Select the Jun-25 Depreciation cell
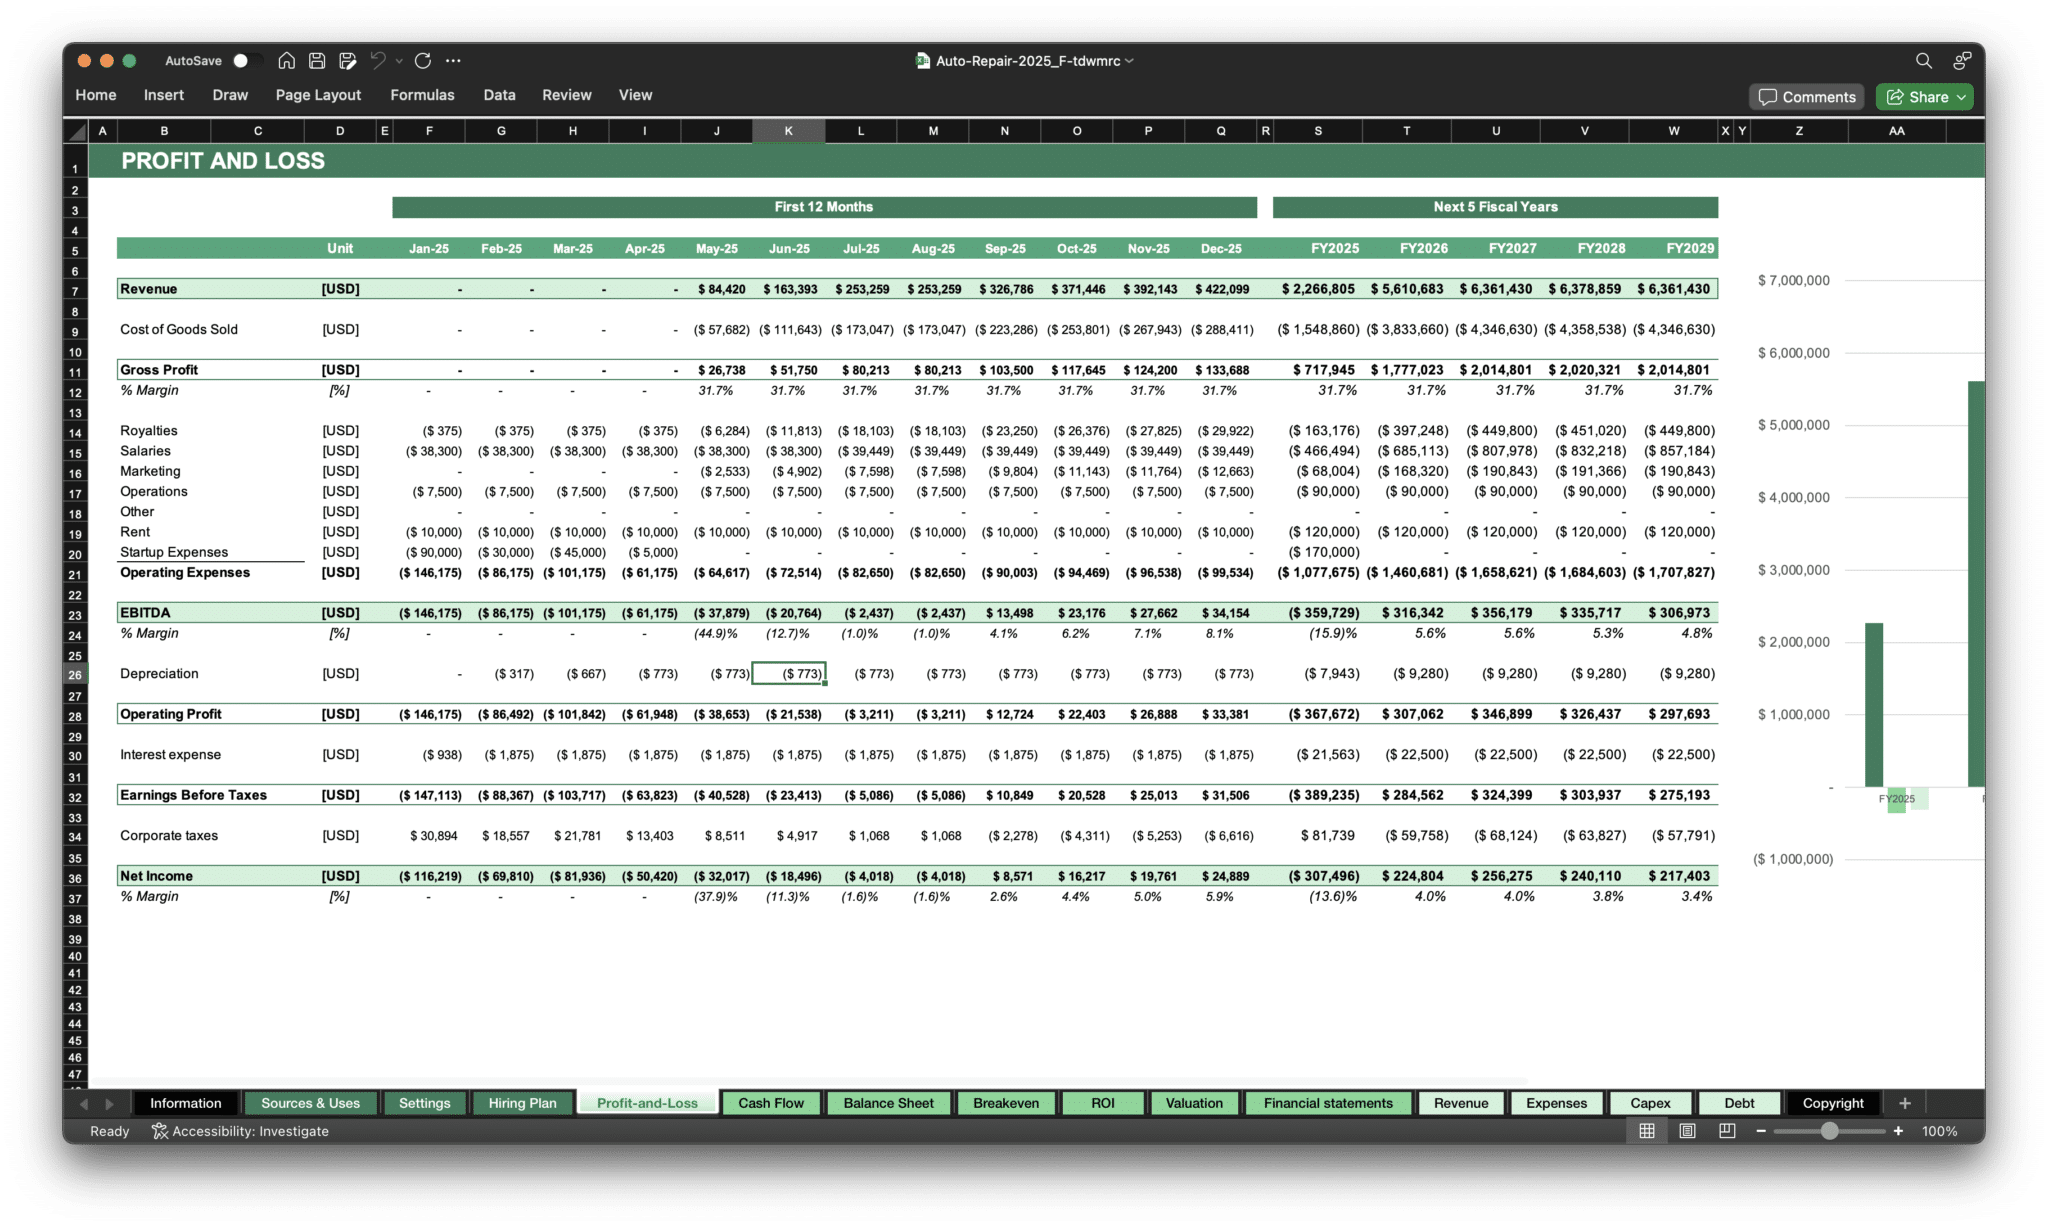2048x1227 pixels. point(789,674)
